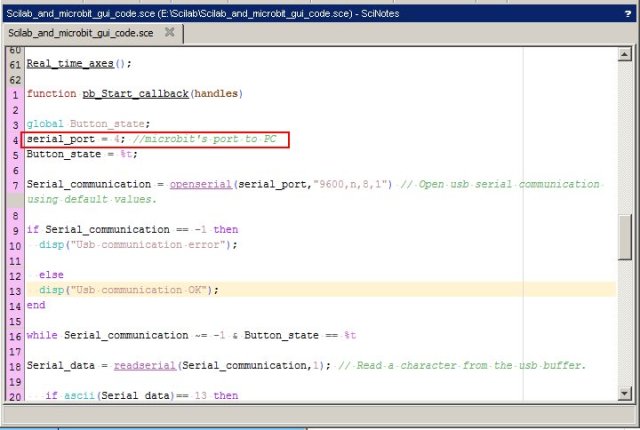Click the scrollbar up arrow

pyautogui.click(x=626, y=54)
